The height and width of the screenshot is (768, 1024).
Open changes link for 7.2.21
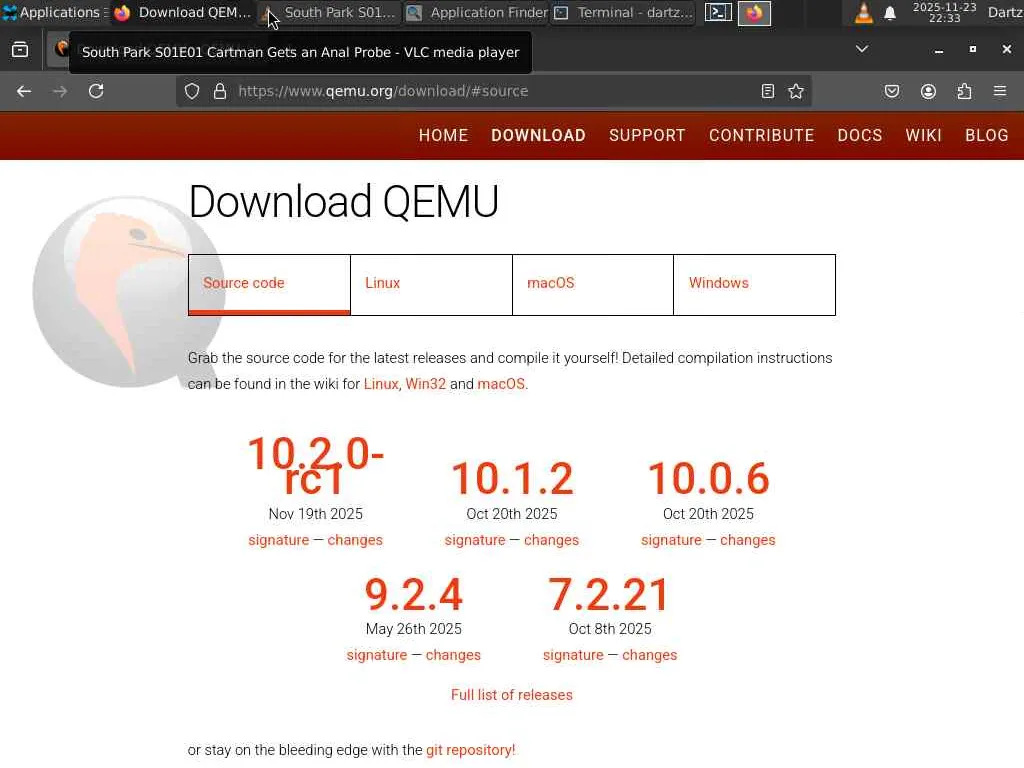point(650,655)
